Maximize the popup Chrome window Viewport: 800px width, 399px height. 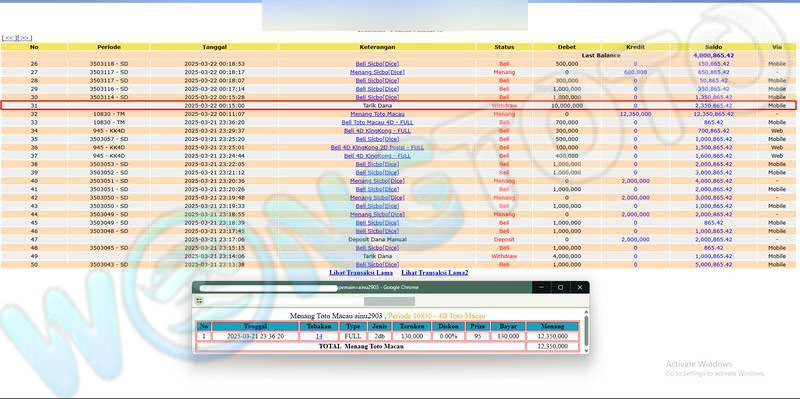[x=560, y=288]
